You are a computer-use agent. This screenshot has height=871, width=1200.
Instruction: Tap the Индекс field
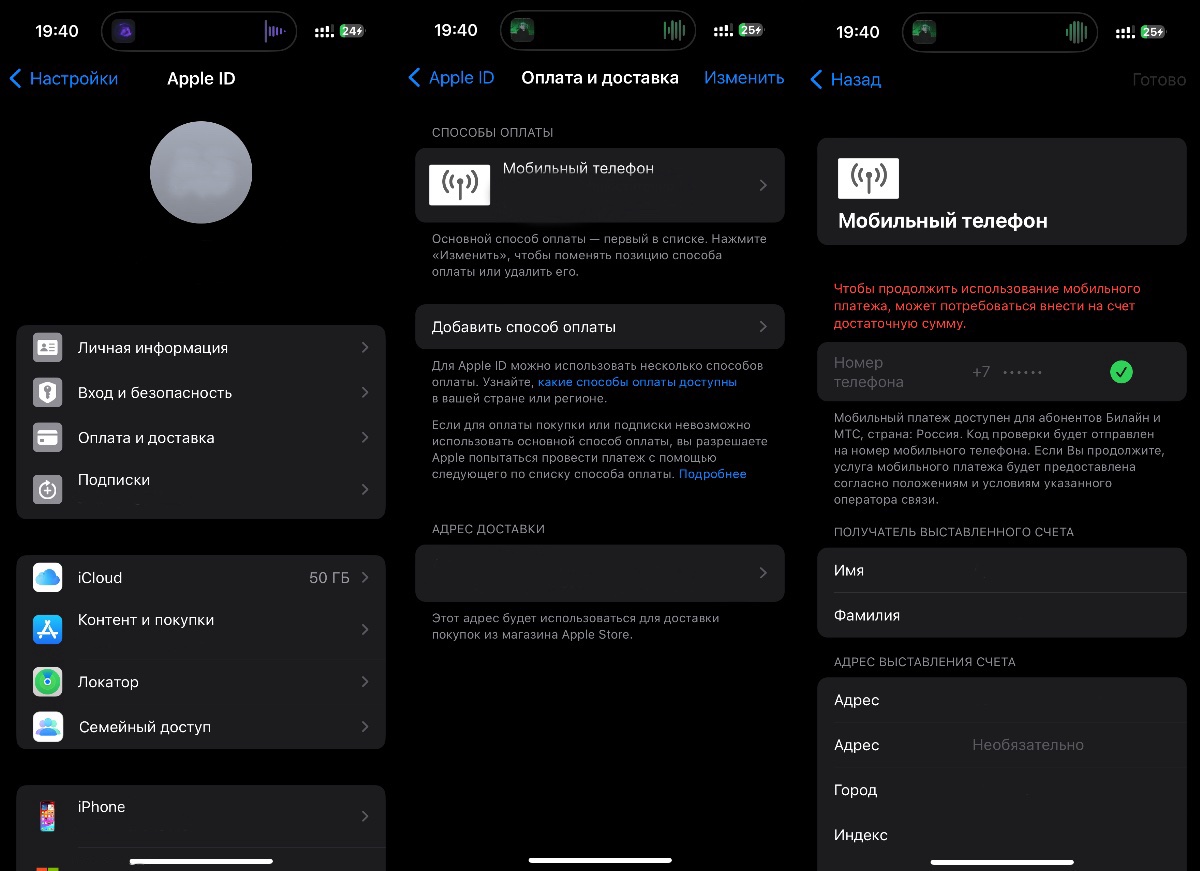[x=1002, y=835]
